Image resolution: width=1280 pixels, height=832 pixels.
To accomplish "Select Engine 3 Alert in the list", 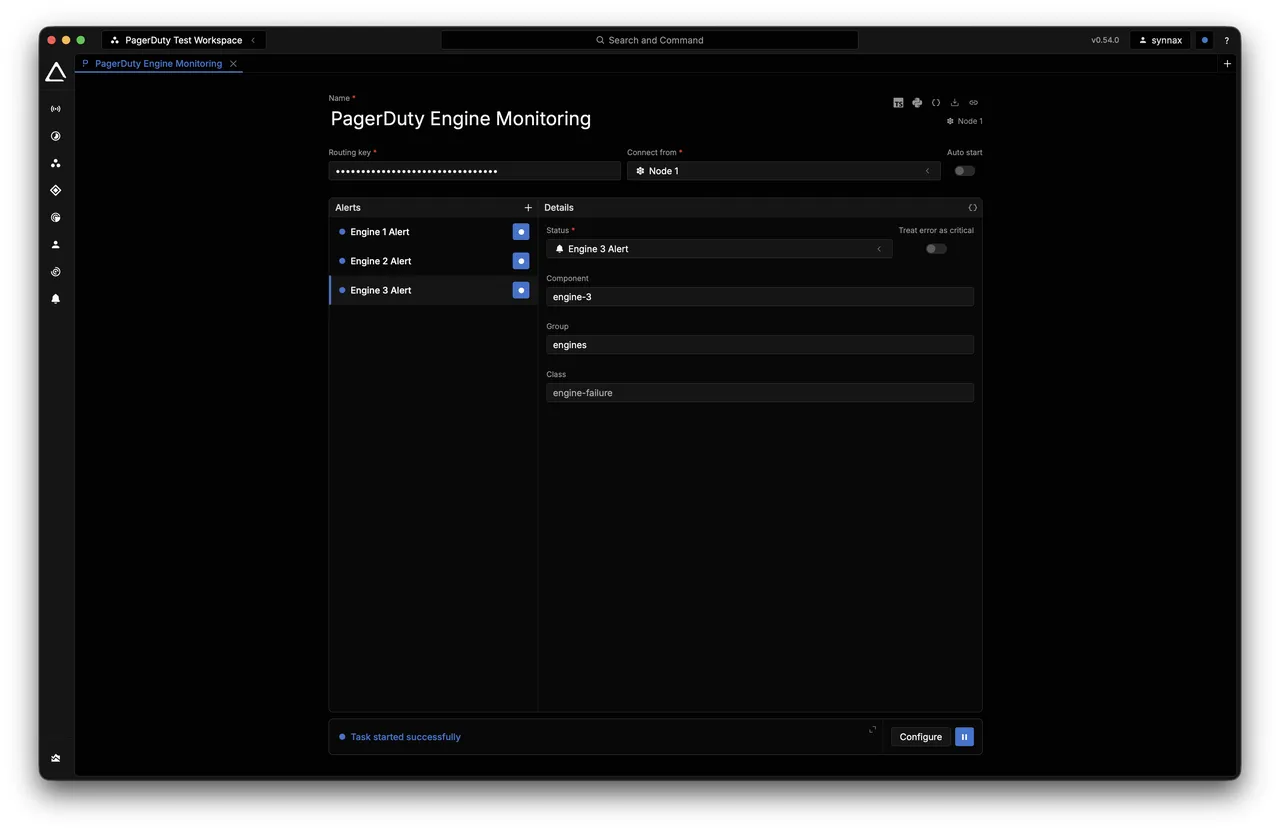I will point(433,290).
